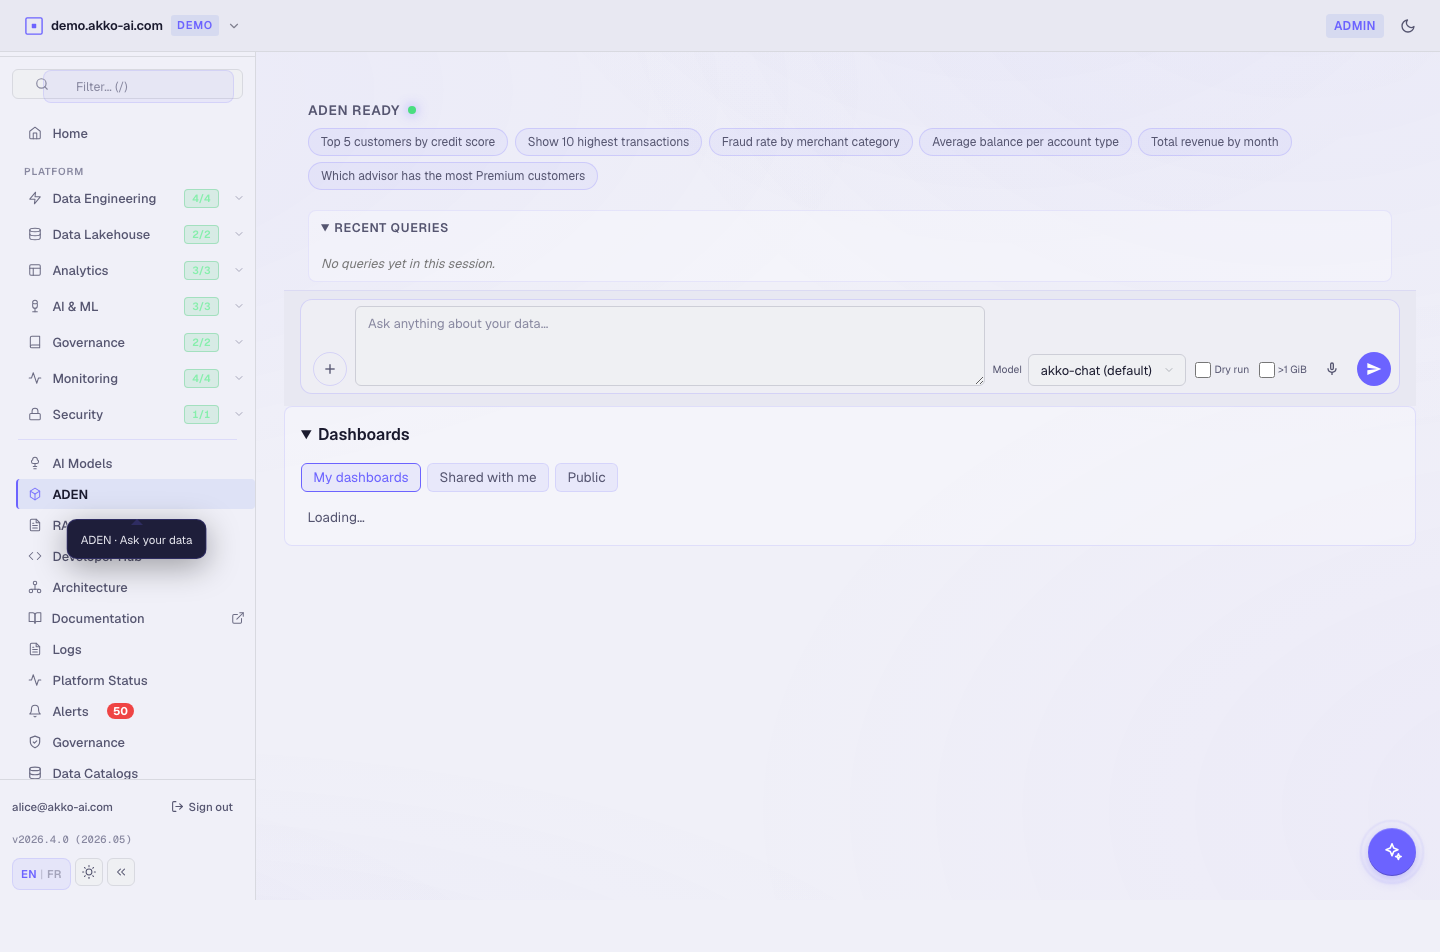
Task: Select the My dashboards tab
Action: tap(361, 477)
